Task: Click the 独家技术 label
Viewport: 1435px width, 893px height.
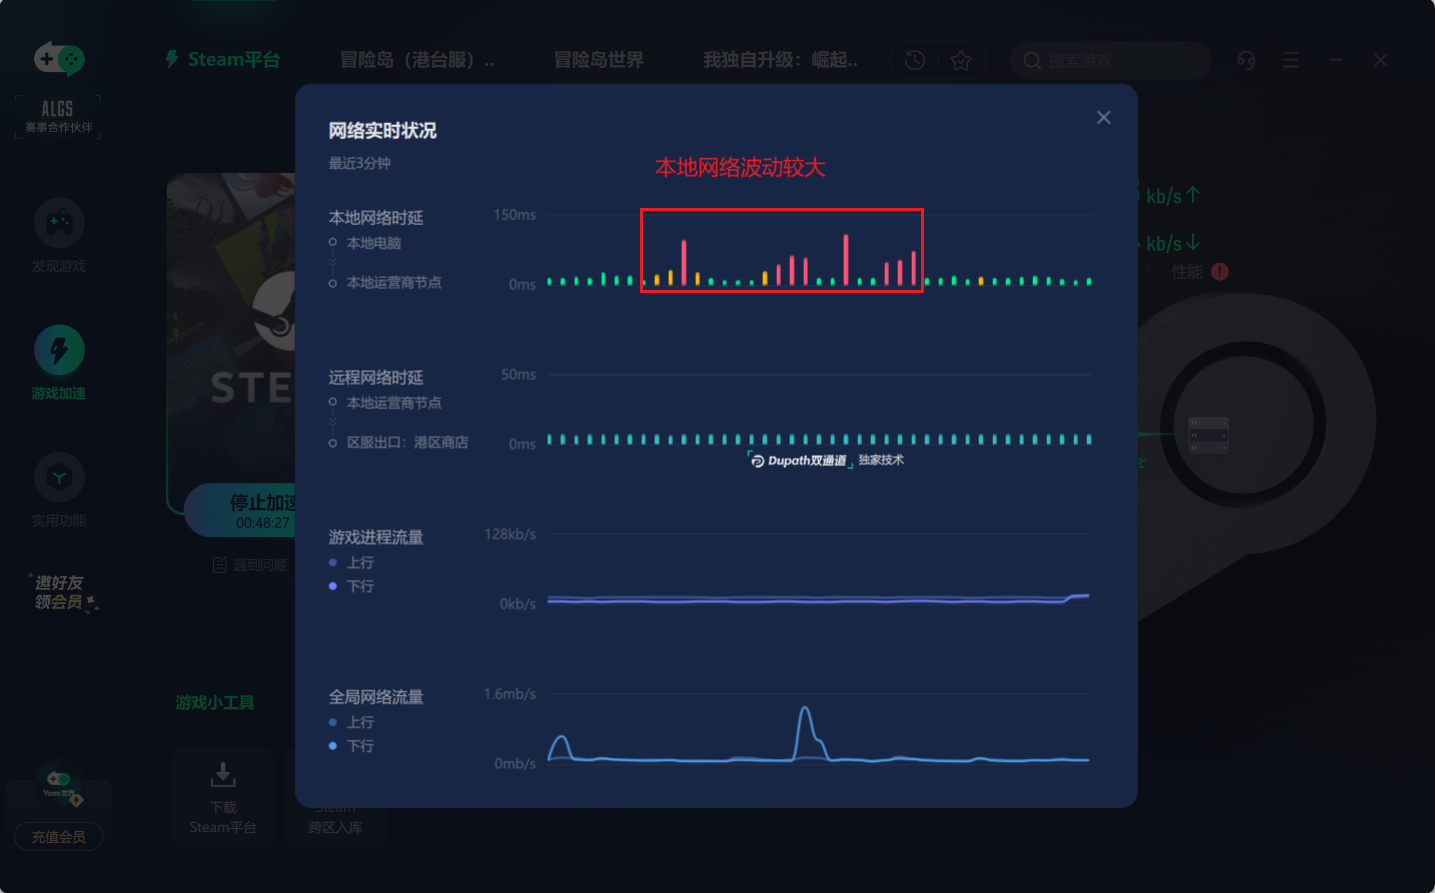Action: [881, 460]
